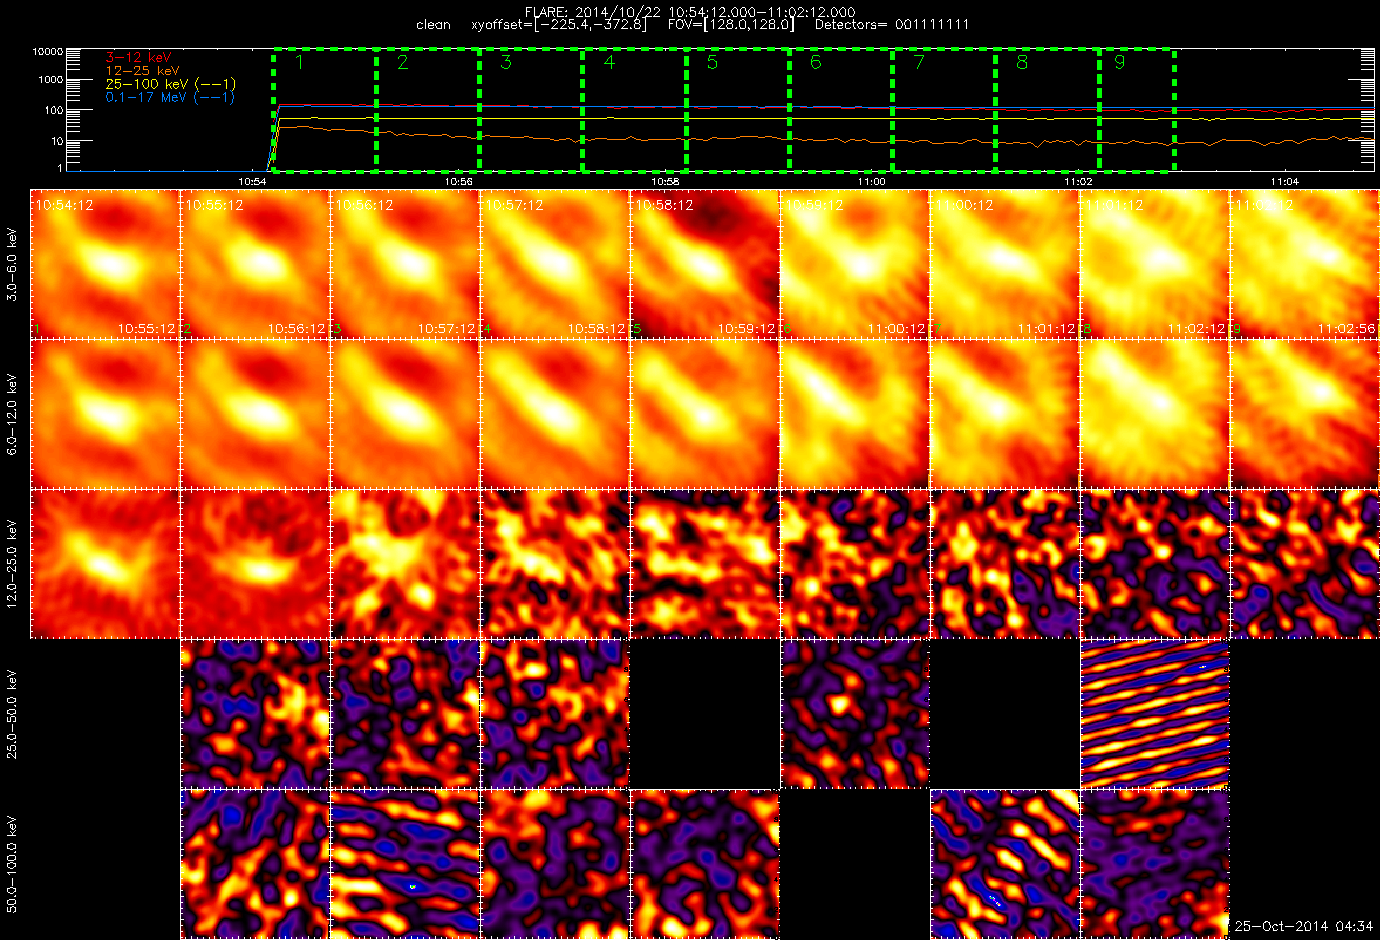Click interval marker 7 in light curve
Image resolution: width=1380 pixels, height=940 pixels.
point(919,62)
